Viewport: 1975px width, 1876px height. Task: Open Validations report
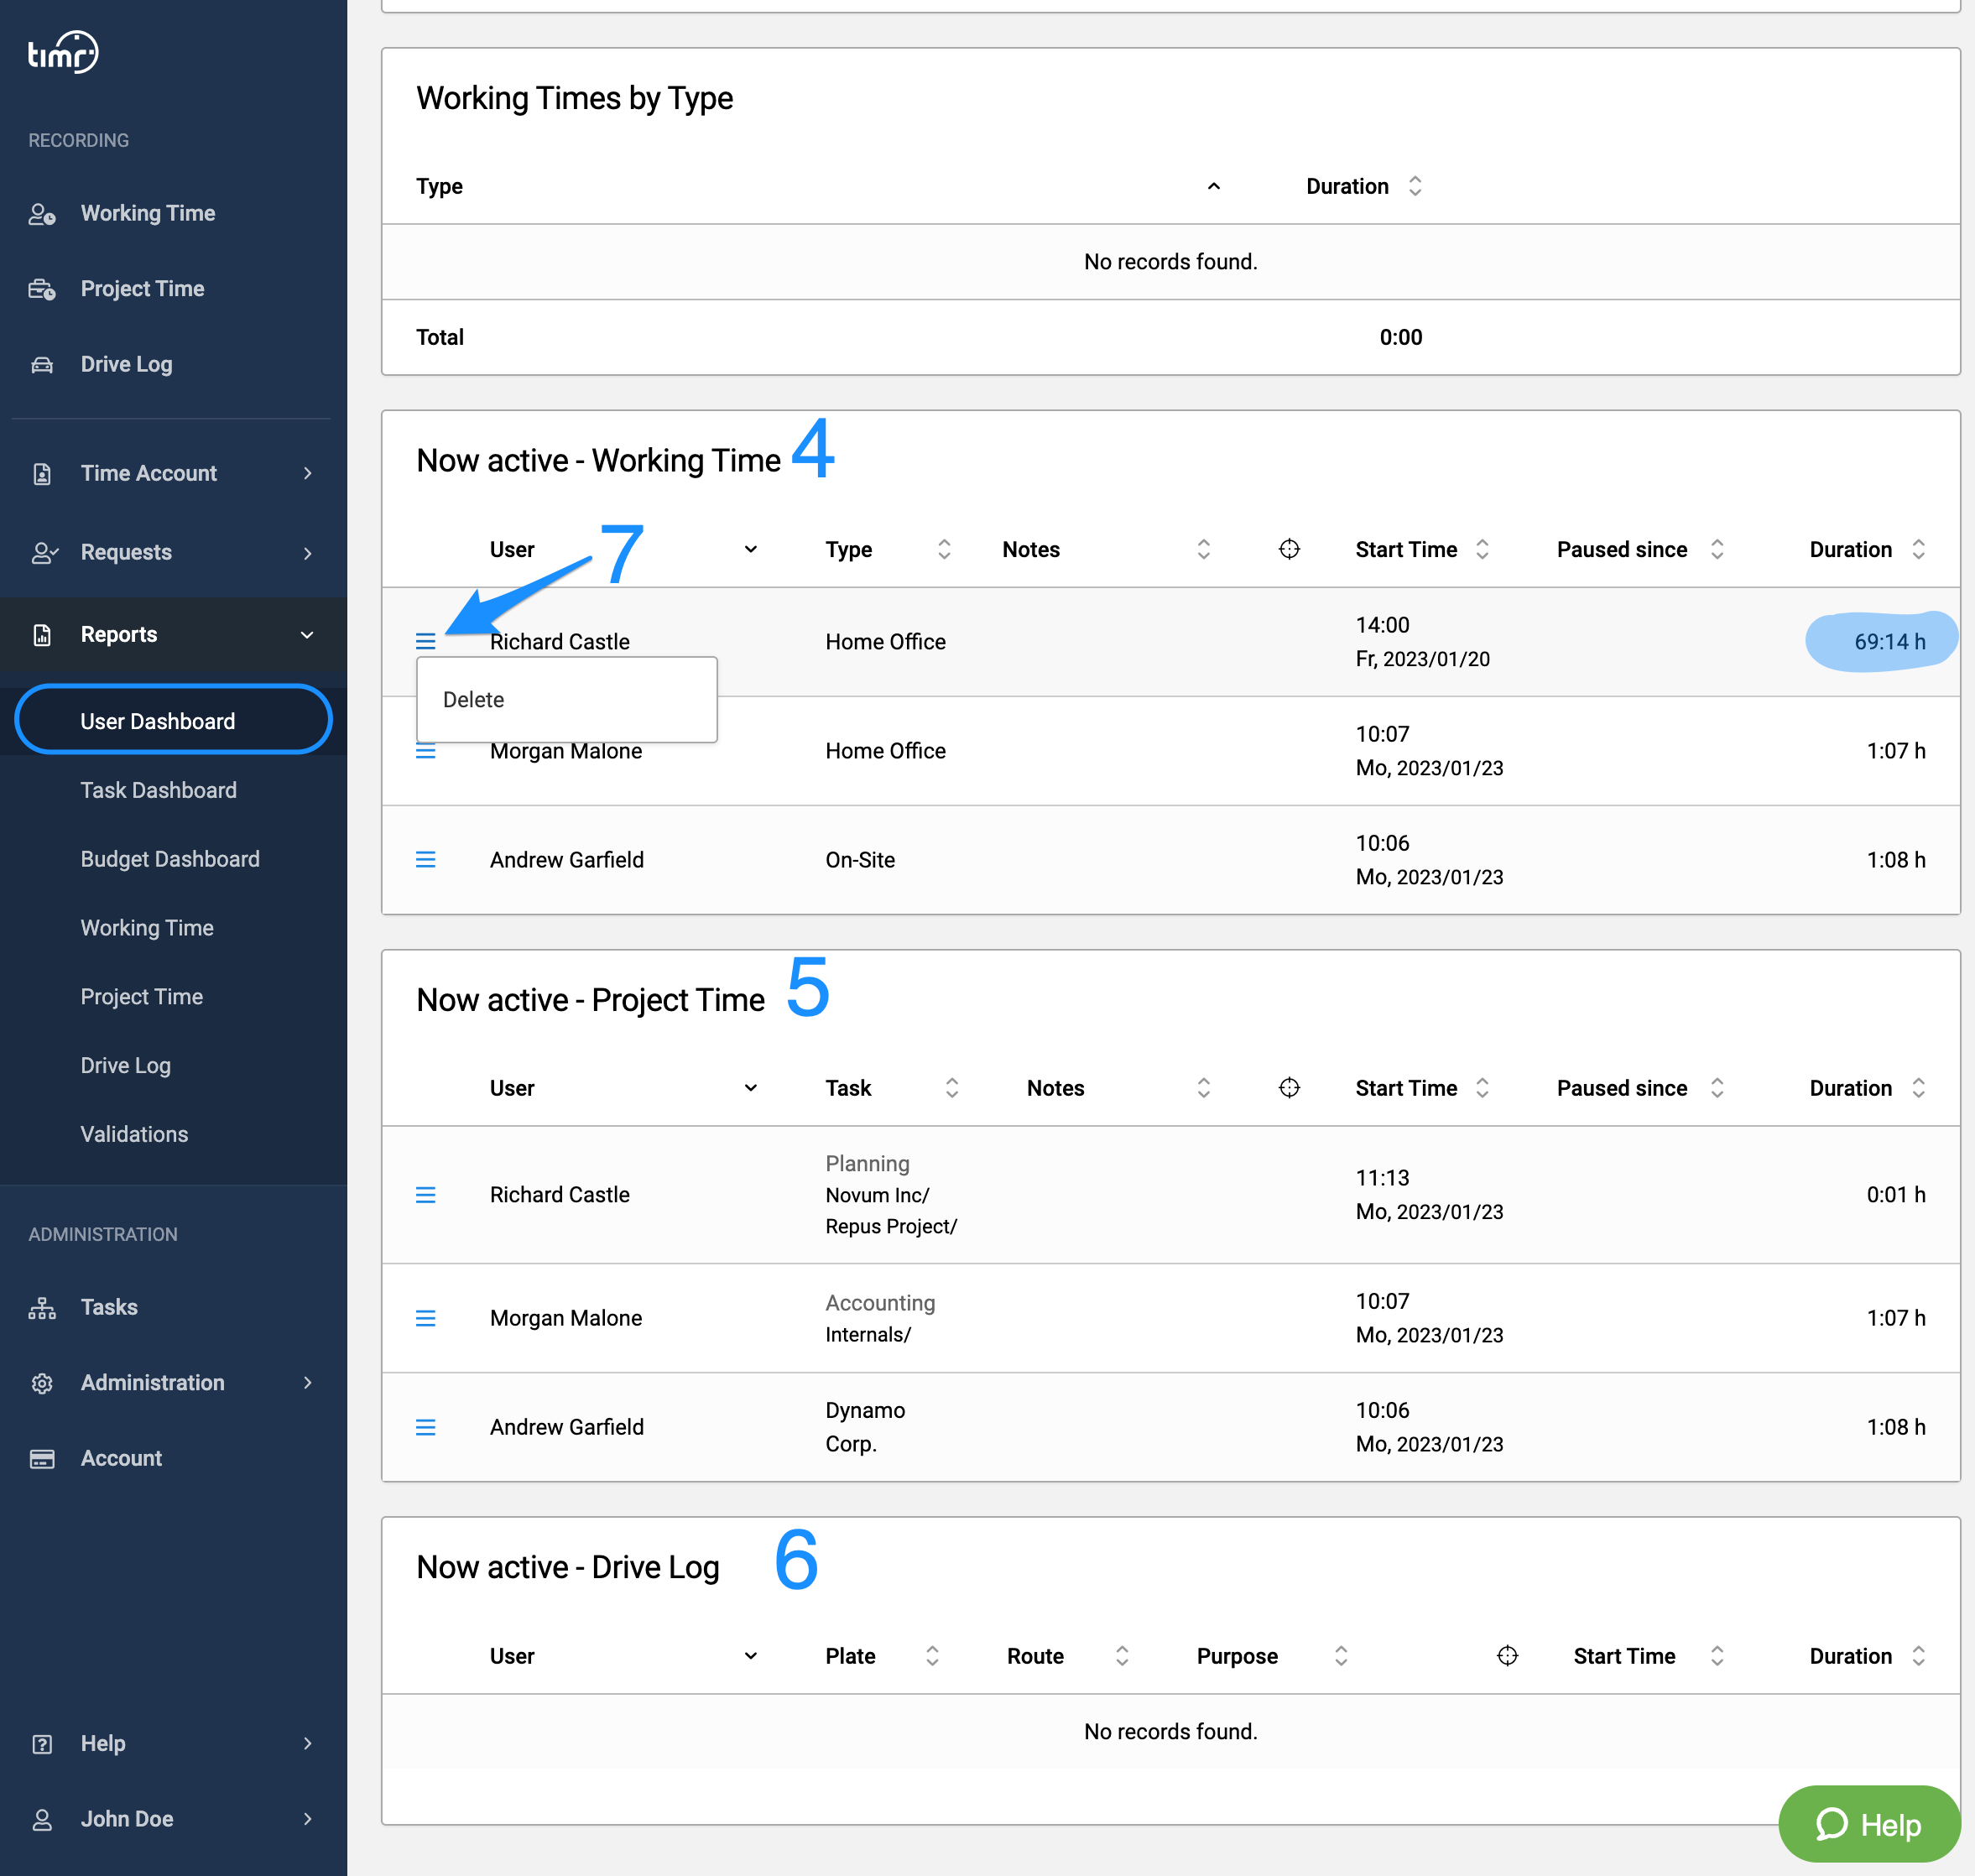[134, 1135]
